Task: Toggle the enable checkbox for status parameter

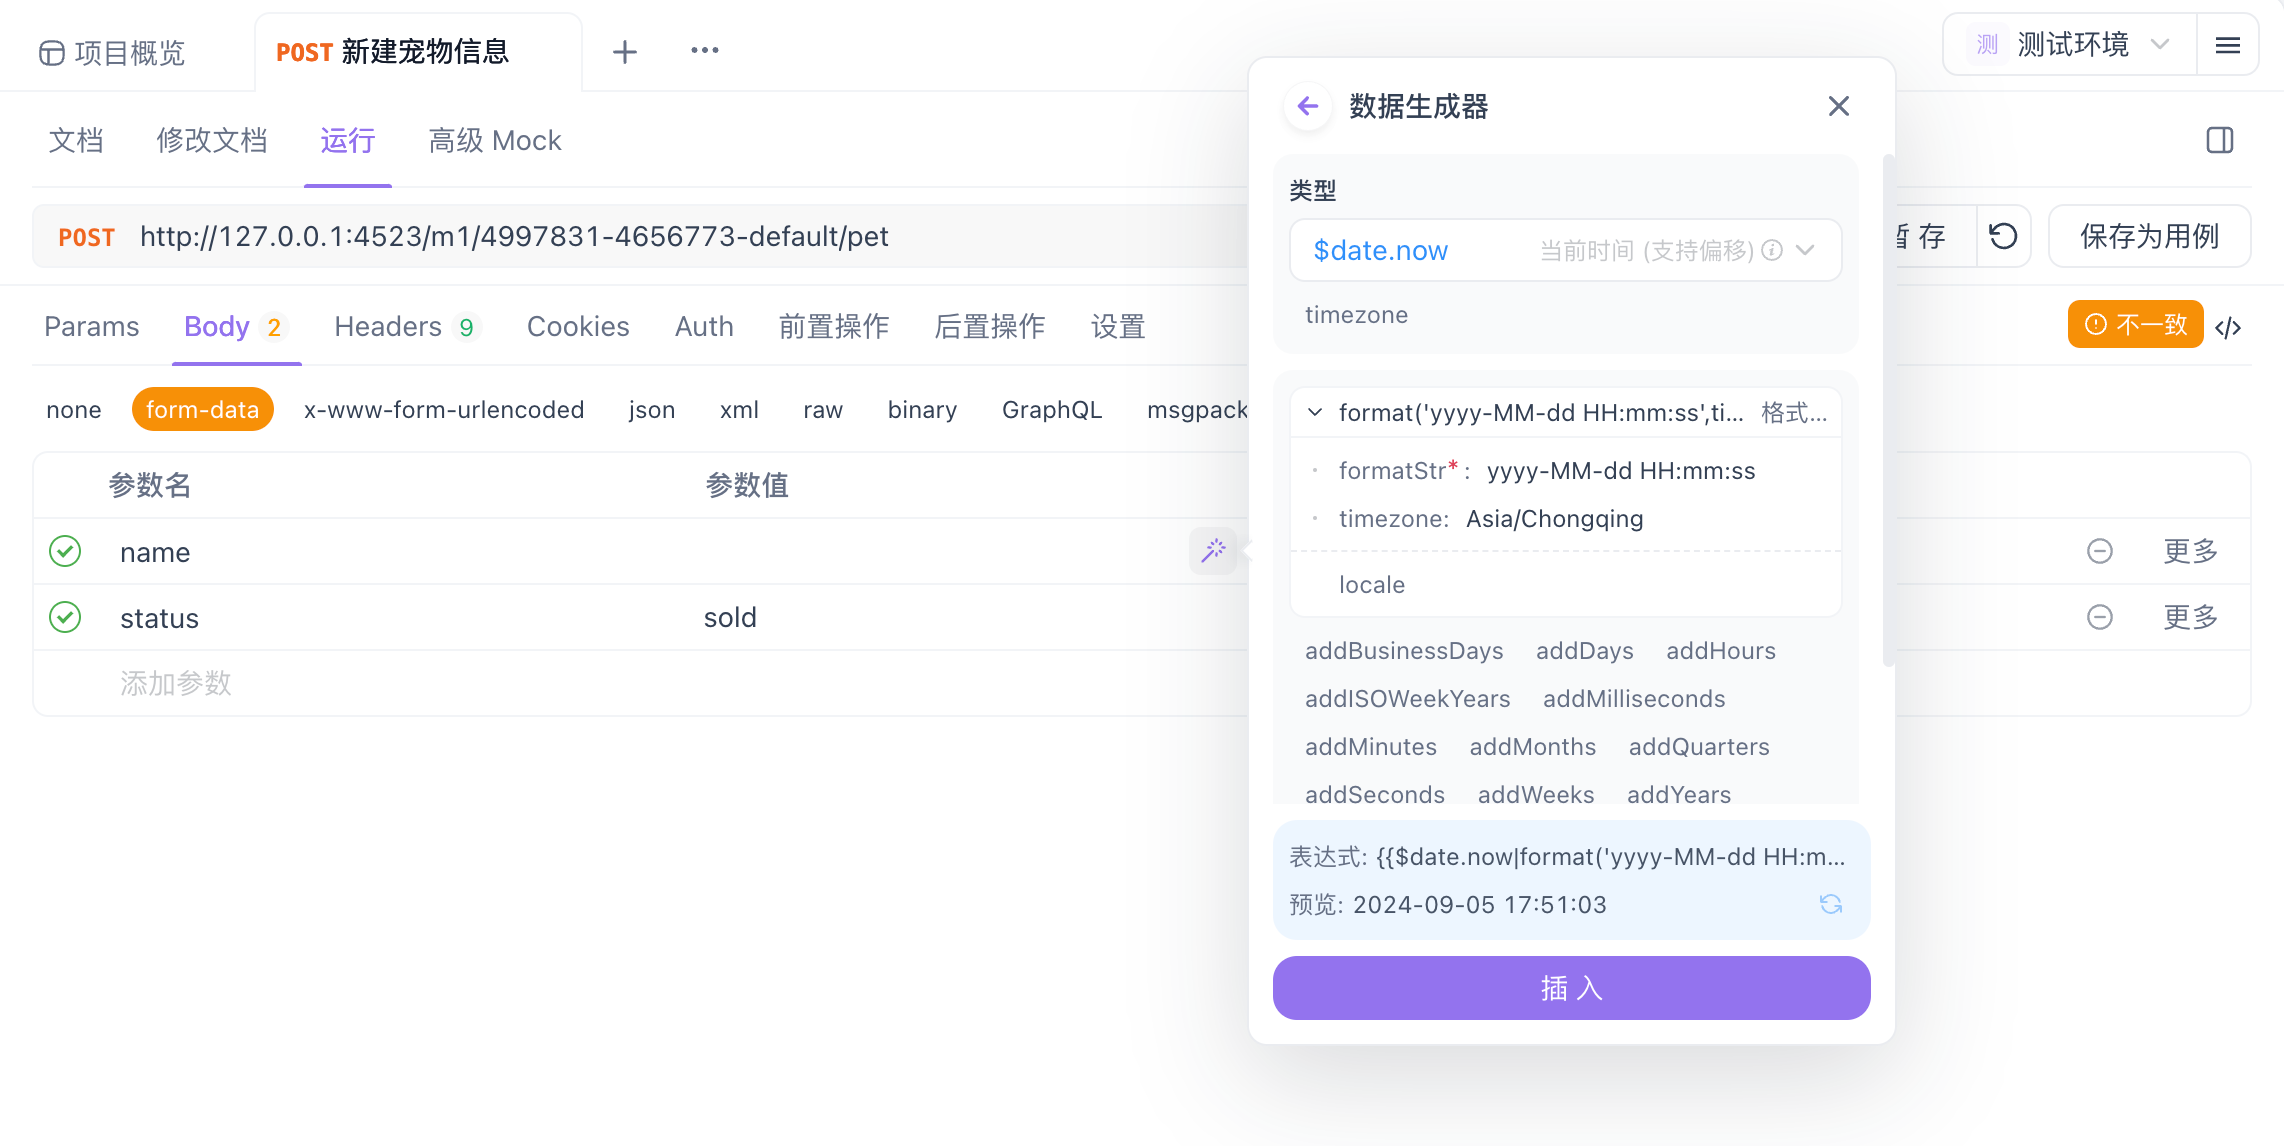Action: point(65,617)
